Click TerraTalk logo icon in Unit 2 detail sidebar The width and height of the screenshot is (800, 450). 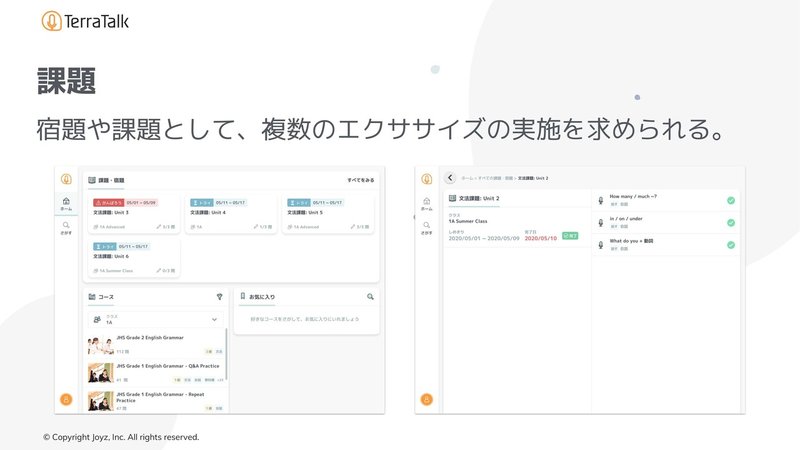click(x=427, y=179)
